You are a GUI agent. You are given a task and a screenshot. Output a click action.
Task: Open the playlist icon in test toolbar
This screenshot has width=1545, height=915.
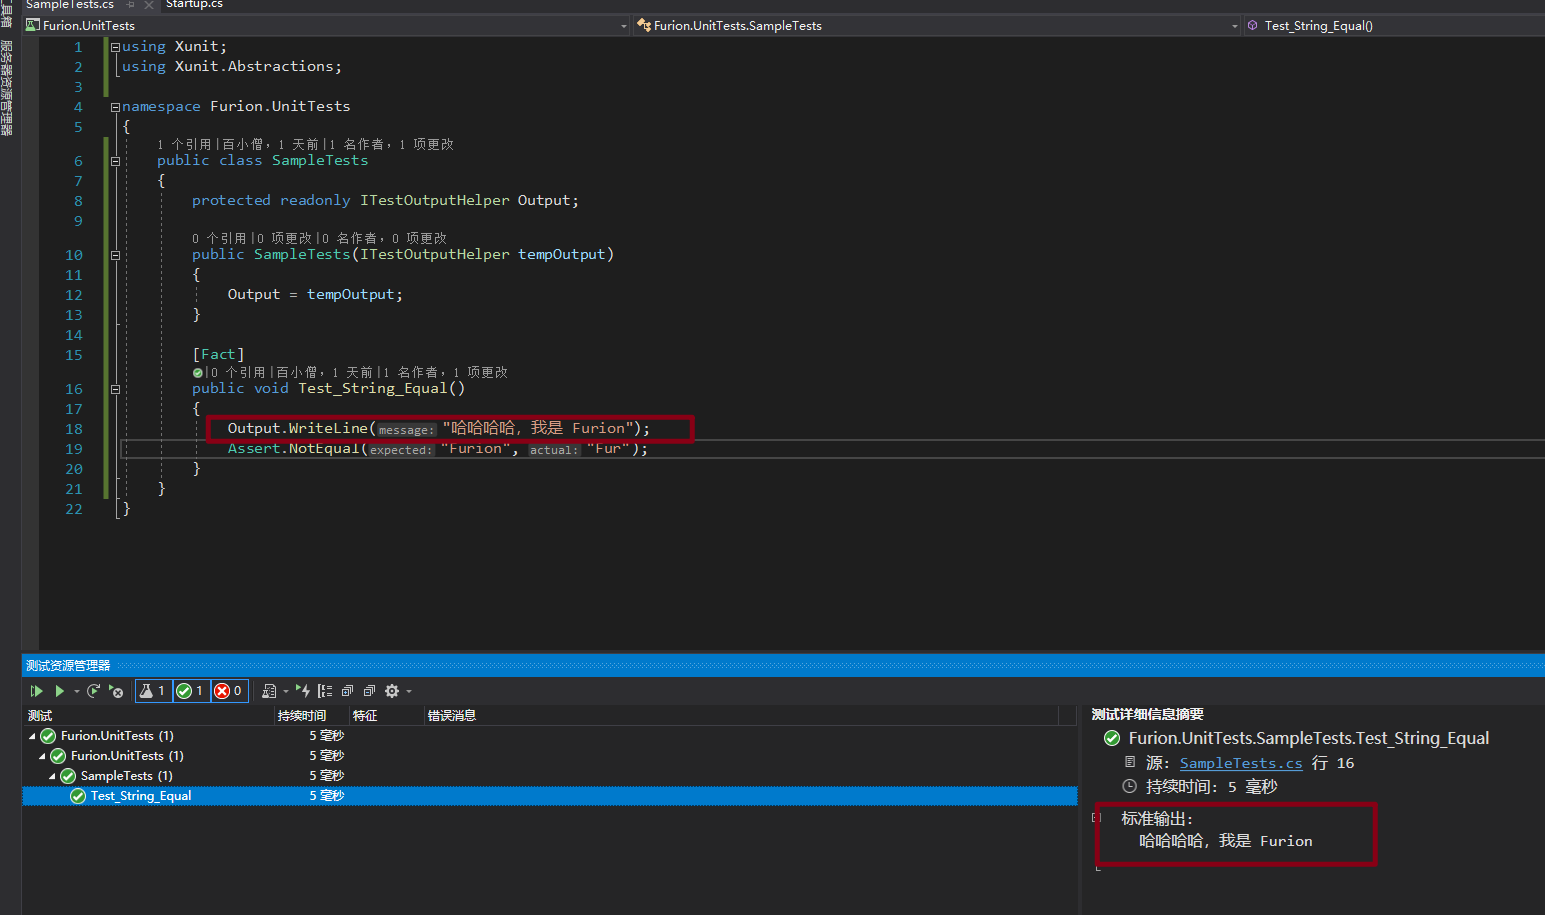tap(269, 691)
